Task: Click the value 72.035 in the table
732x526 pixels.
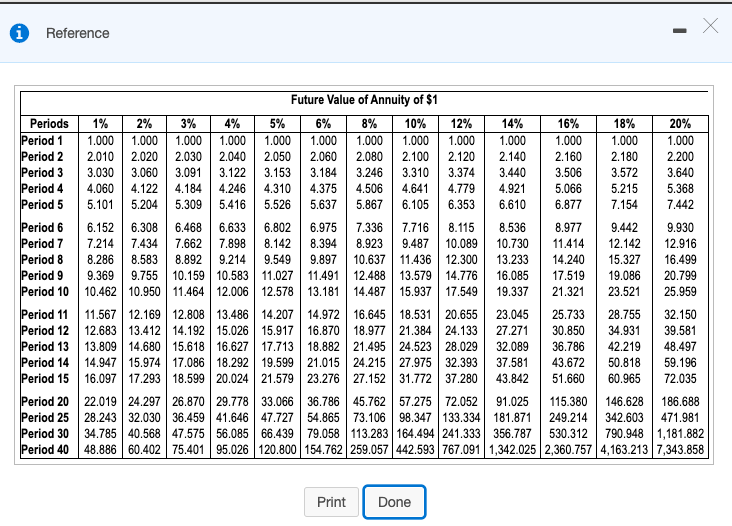Action: (680, 379)
